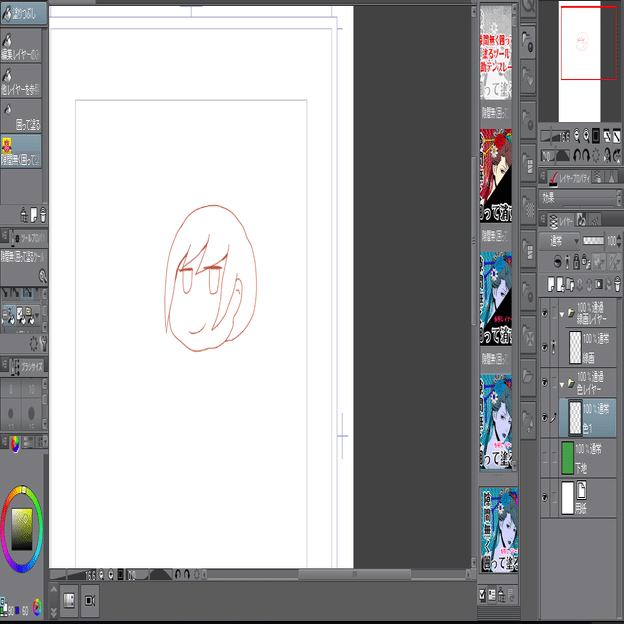Click new raster layer icon

[551, 284]
